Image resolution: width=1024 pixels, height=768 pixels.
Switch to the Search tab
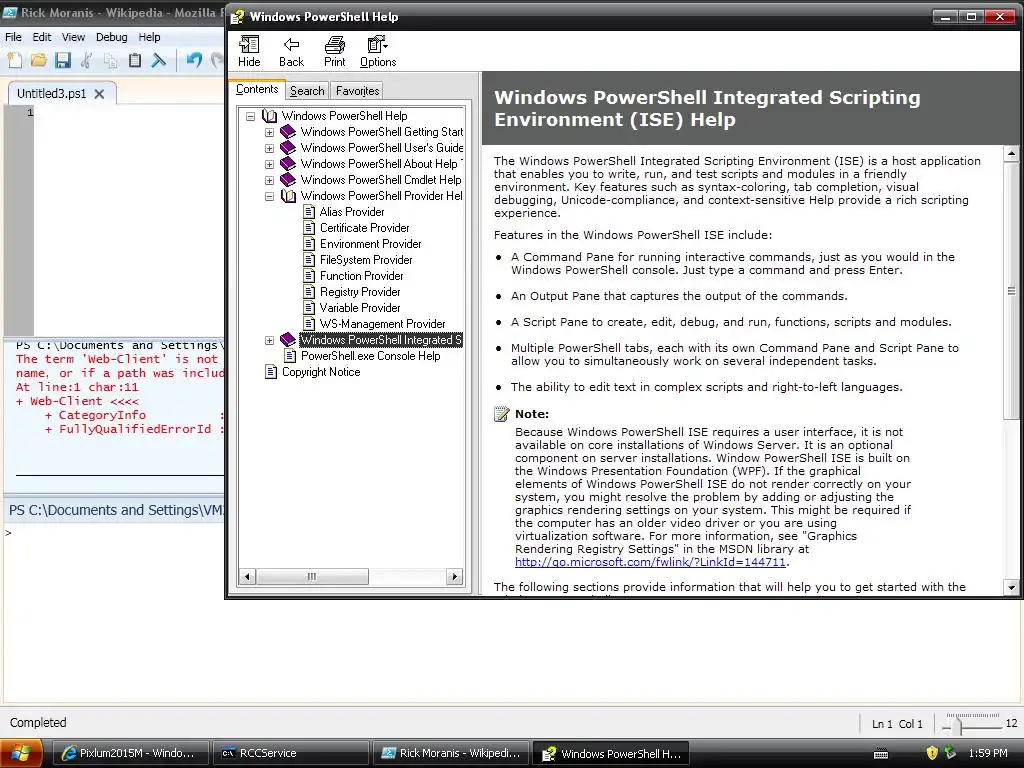point(307,91)
